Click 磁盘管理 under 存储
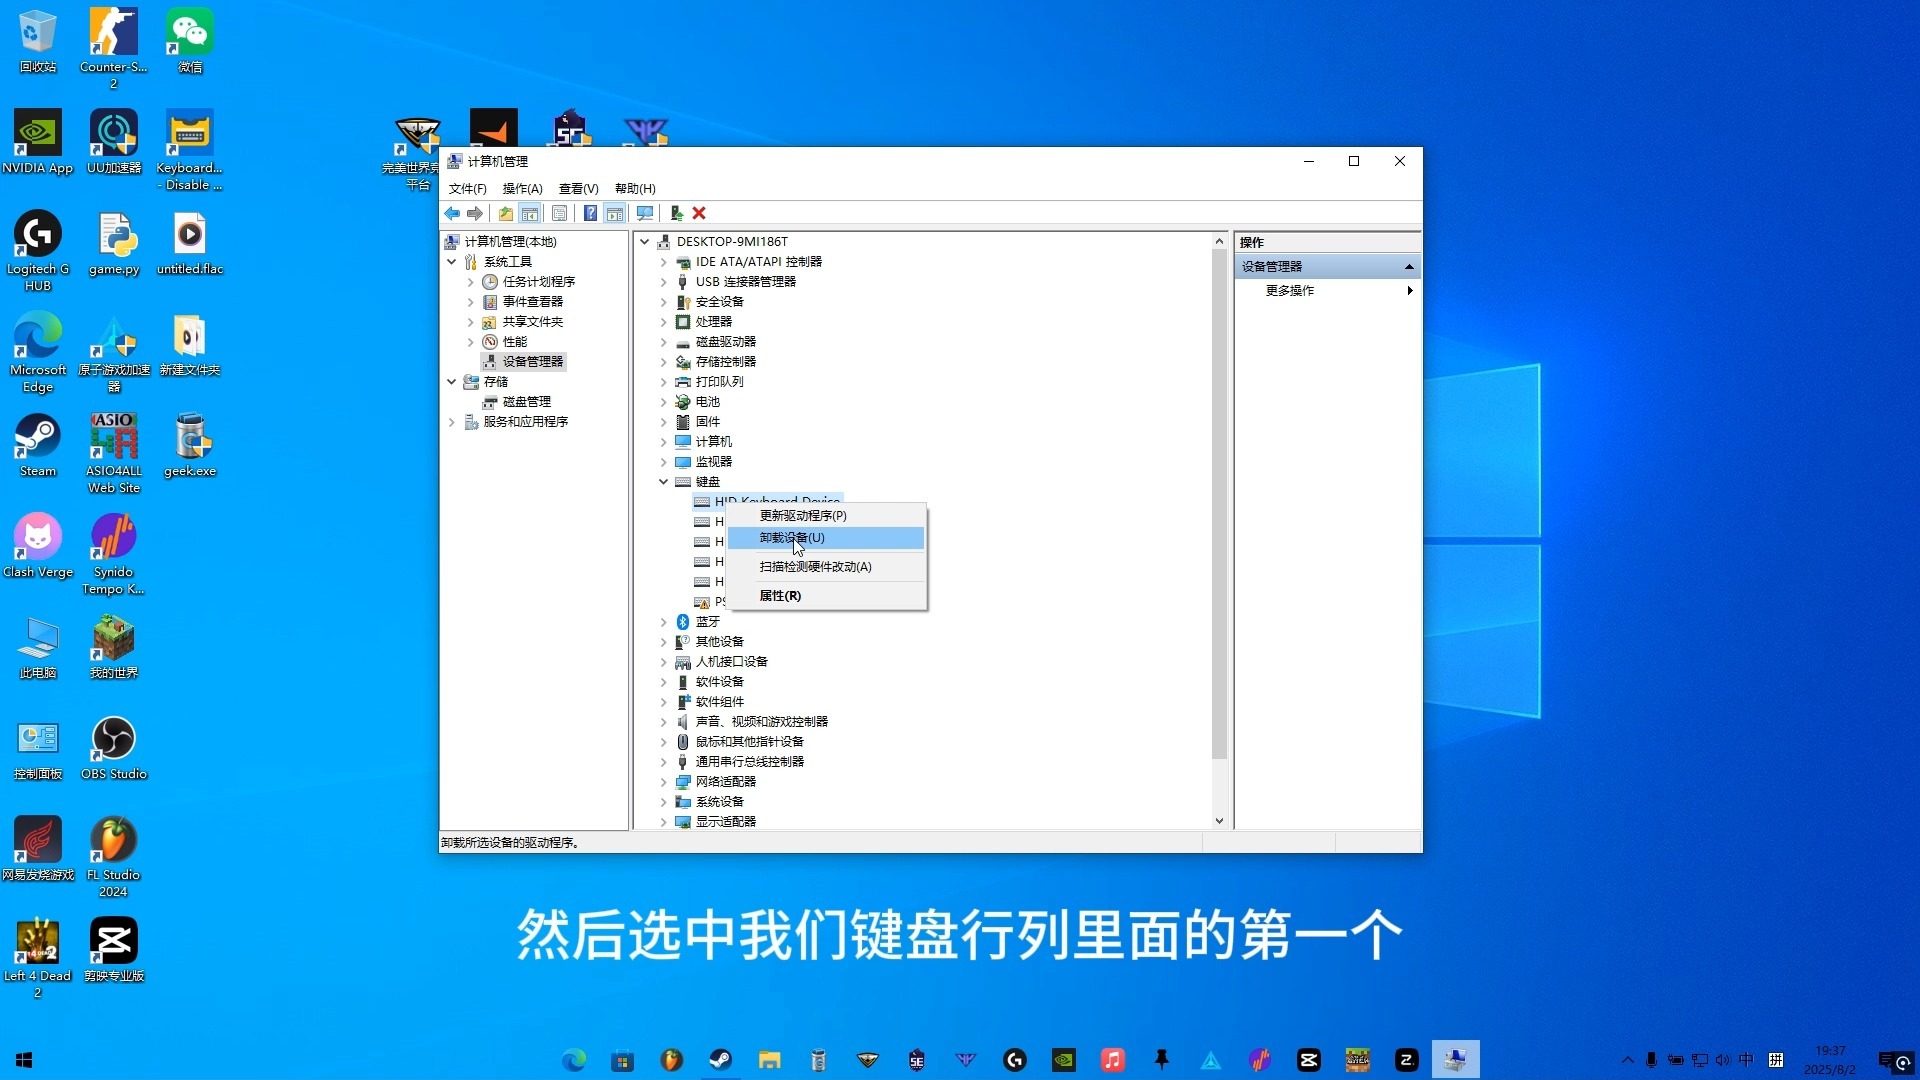Viewport: 1920px width, 1080px height. coord(525,401)
